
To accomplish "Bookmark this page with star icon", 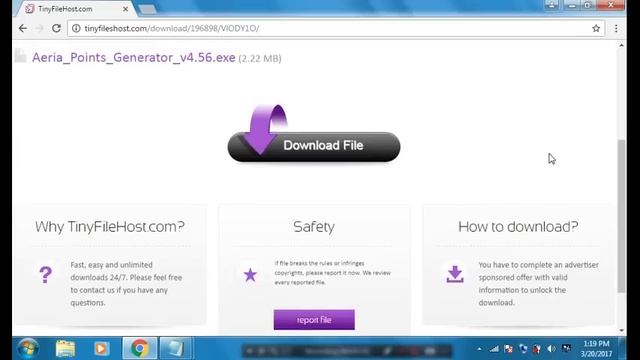I will click(596, 28).
